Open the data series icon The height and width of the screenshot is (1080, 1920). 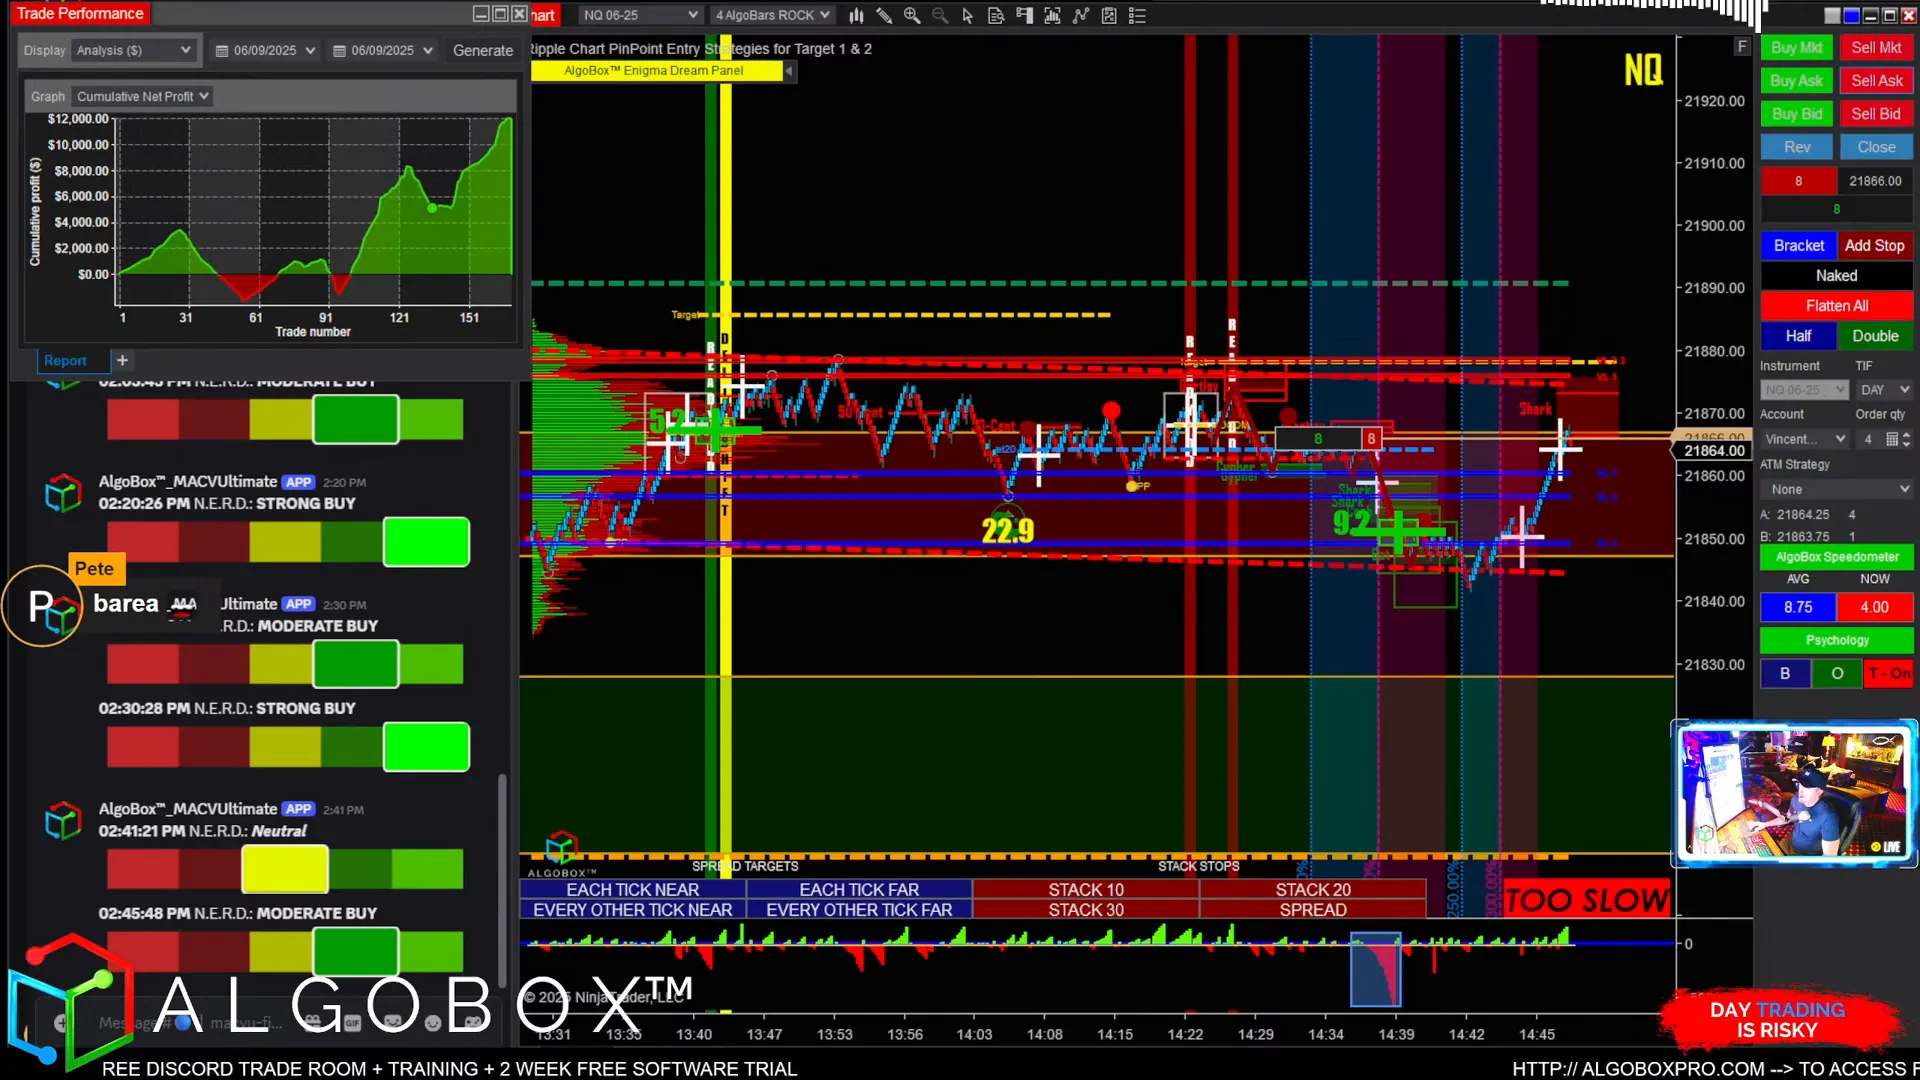1052,15
